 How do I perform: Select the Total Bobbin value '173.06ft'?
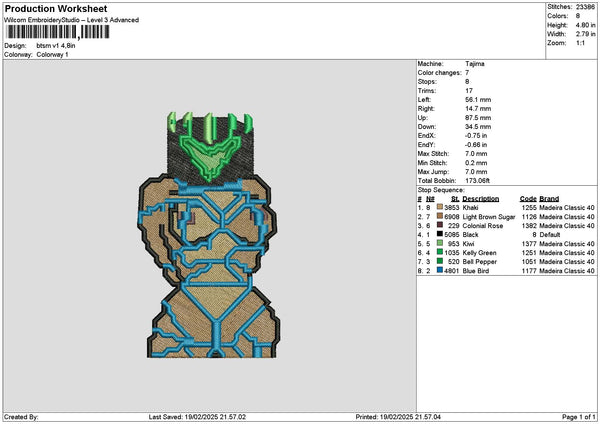(x=478, y=181)
